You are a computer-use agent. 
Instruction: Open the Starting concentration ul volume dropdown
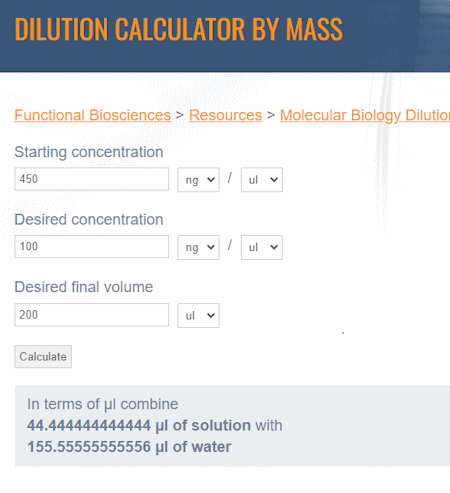tap(262, 180)
